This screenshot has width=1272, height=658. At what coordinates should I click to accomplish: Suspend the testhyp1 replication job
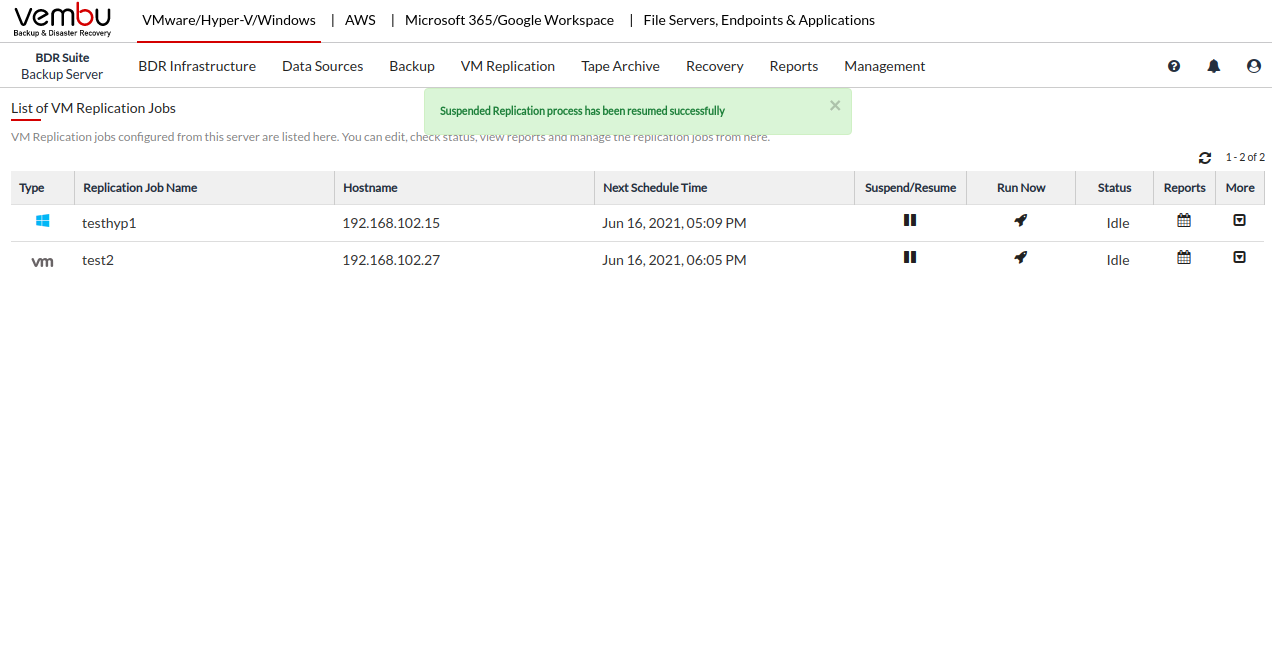click(x=910, y=220)
